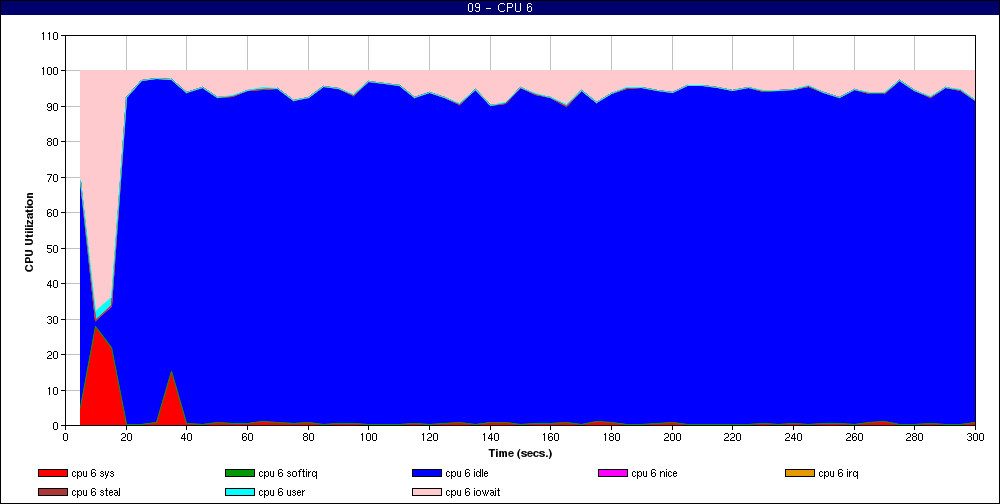Image resolution: width=1000 pixels, height=504 pixels.
Task: Select the 'cpu 6 nice' legend label
Action: point(654,473)
